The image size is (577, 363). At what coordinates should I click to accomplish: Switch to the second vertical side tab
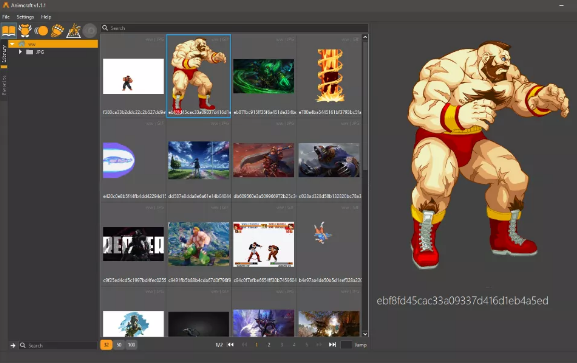coord(4,85)
